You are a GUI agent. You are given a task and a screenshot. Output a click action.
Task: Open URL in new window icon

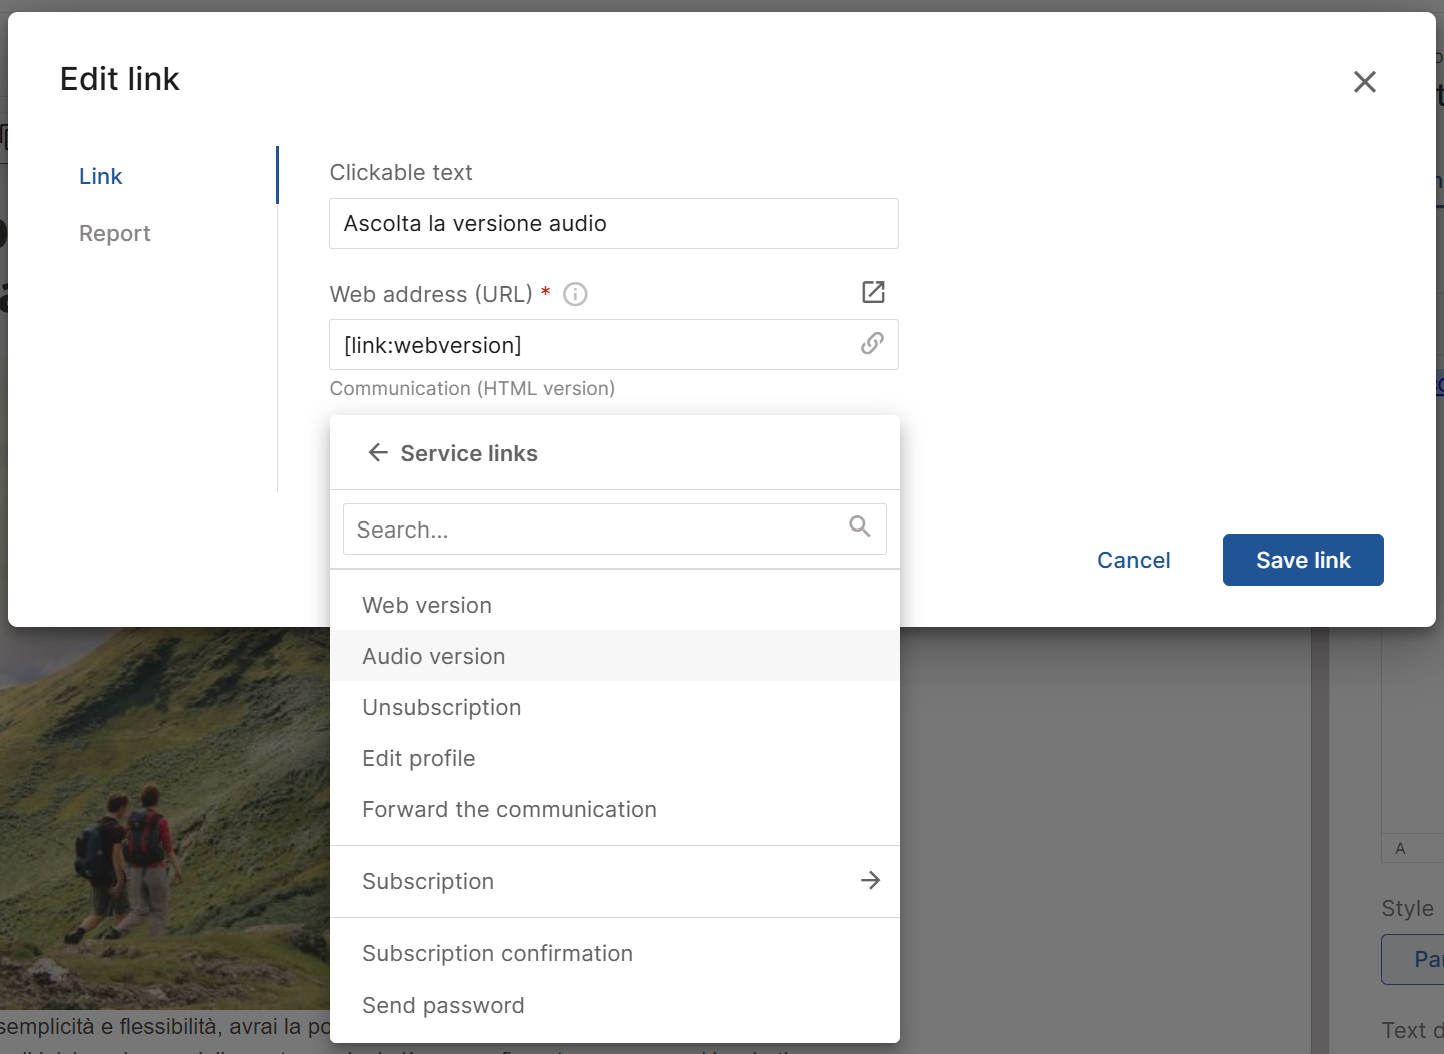click(873, 292)
